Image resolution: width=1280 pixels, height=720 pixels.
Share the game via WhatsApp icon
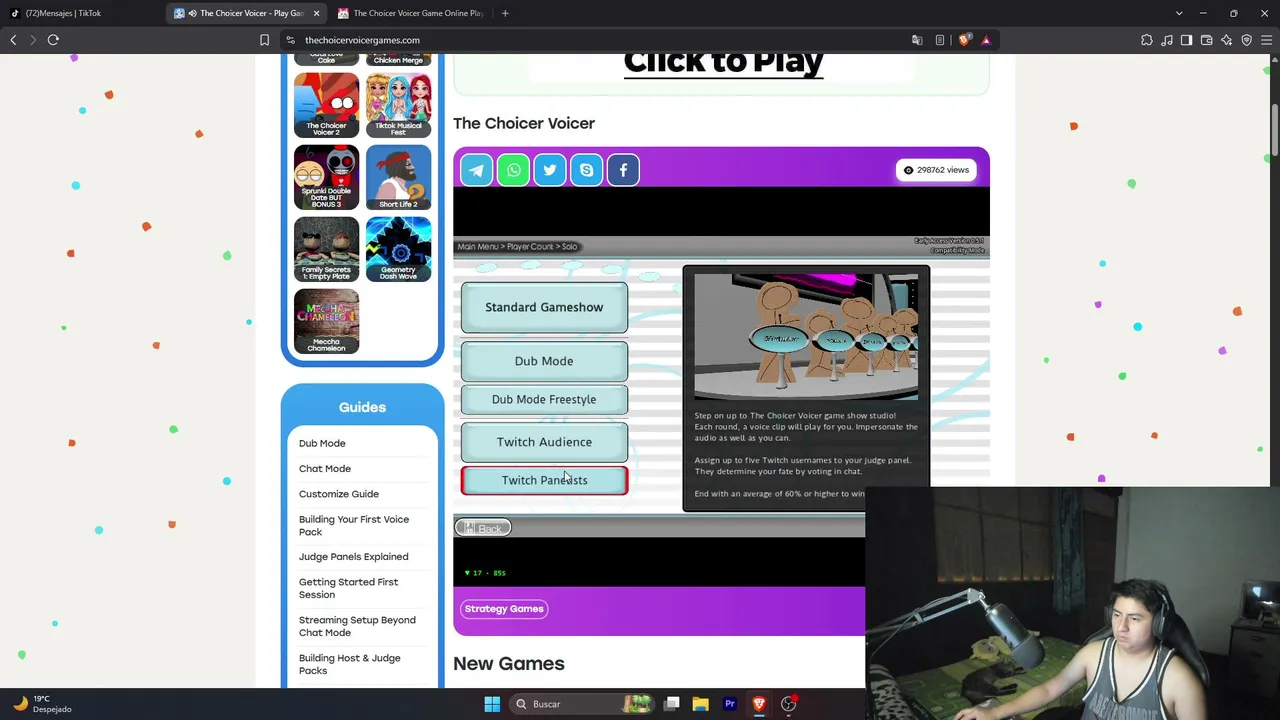click(x=513, y=170)
